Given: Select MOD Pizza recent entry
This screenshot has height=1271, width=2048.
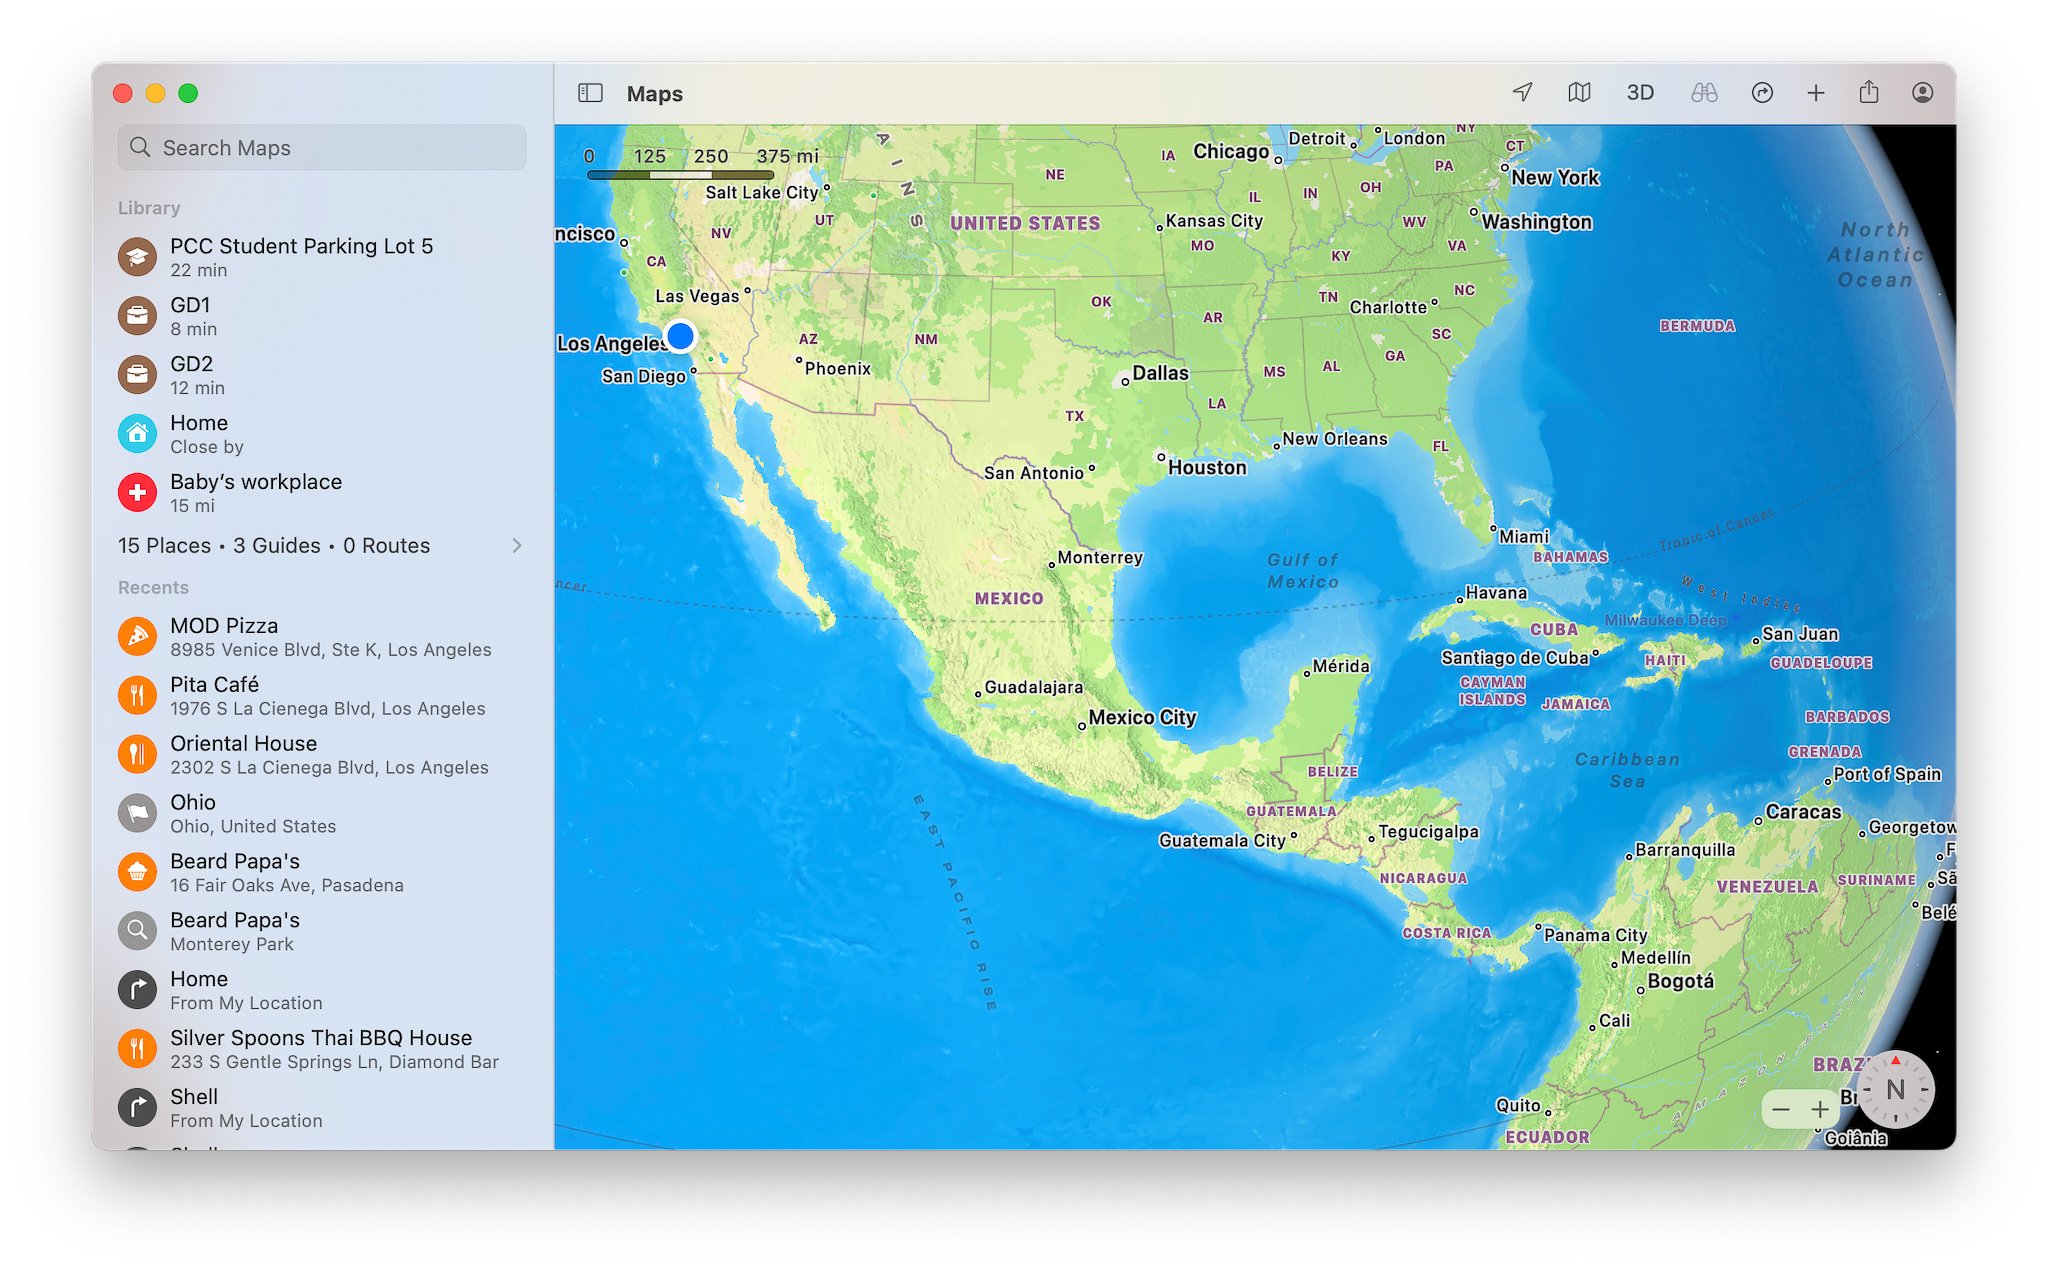Looking at the screenshot, I should [322, 637].
